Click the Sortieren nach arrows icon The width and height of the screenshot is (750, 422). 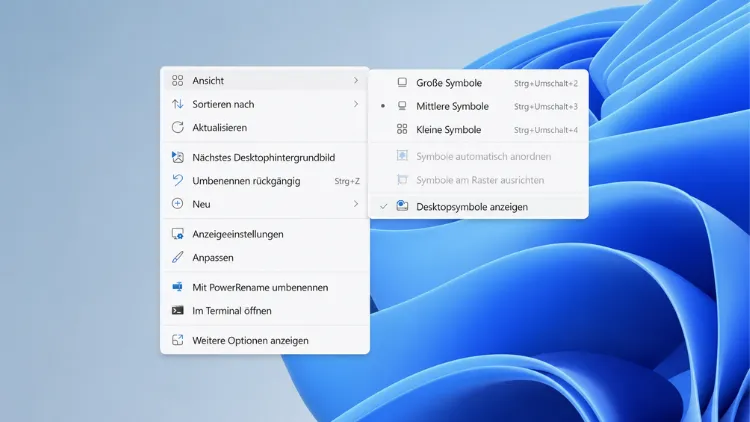click(177, 104)
